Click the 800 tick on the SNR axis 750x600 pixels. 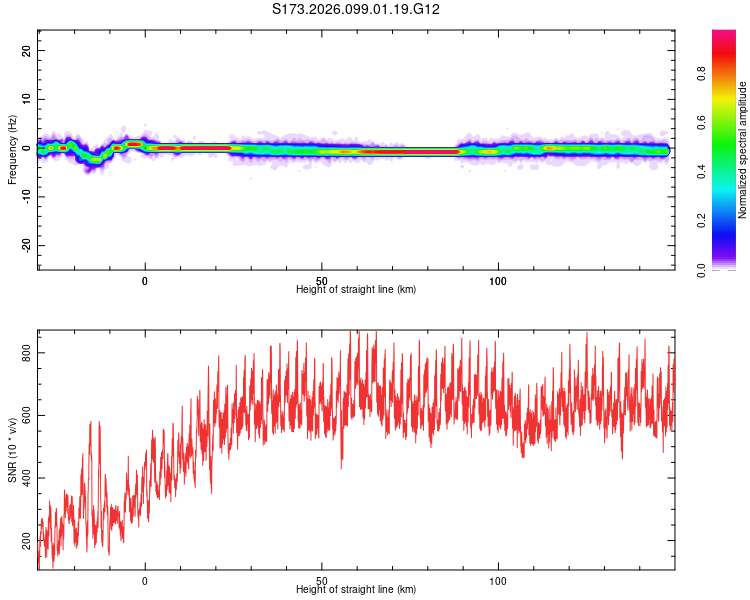[x=29, y=353]
